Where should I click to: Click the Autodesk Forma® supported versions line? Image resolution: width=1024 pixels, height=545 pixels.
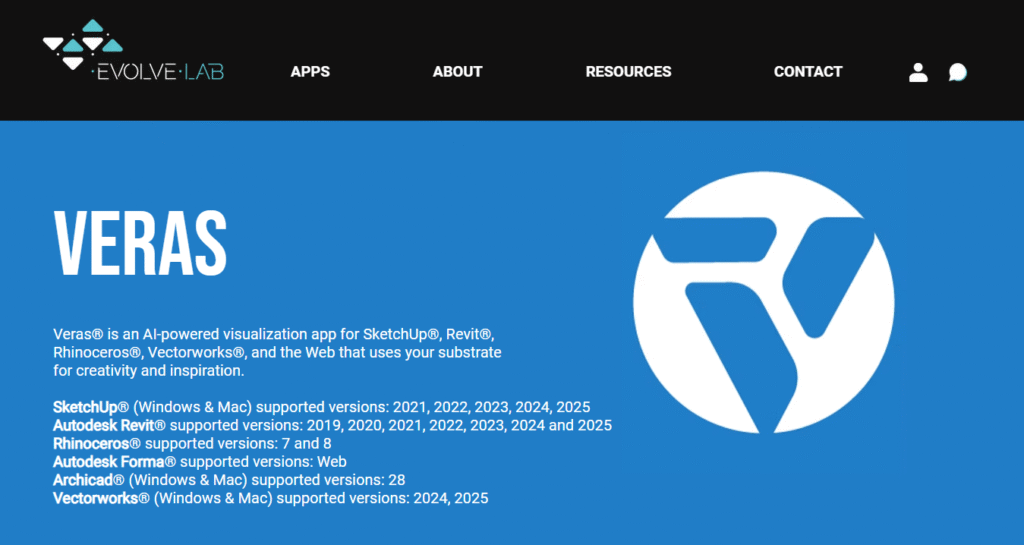(x=200, y=462)
